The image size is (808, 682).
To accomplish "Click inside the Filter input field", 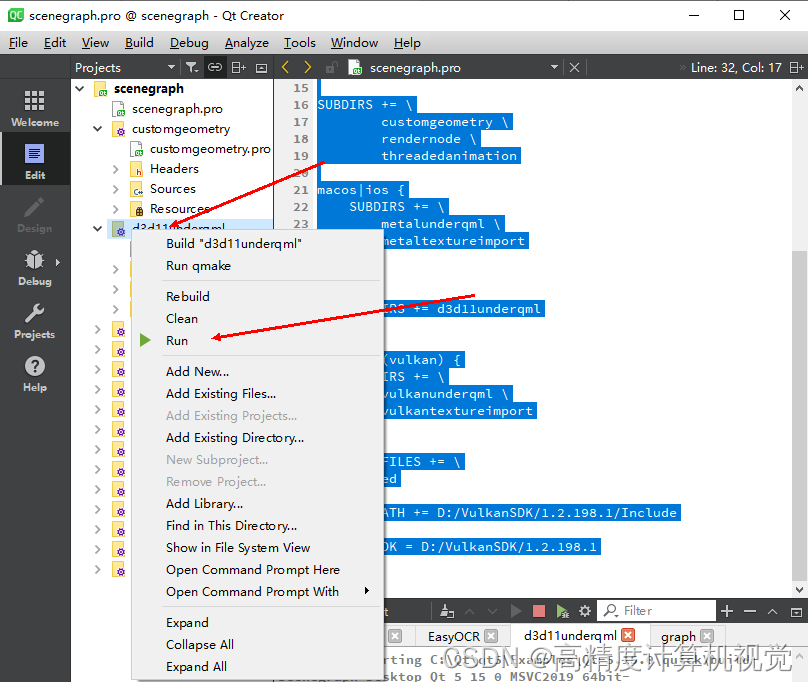I will (x=660, y=610).
